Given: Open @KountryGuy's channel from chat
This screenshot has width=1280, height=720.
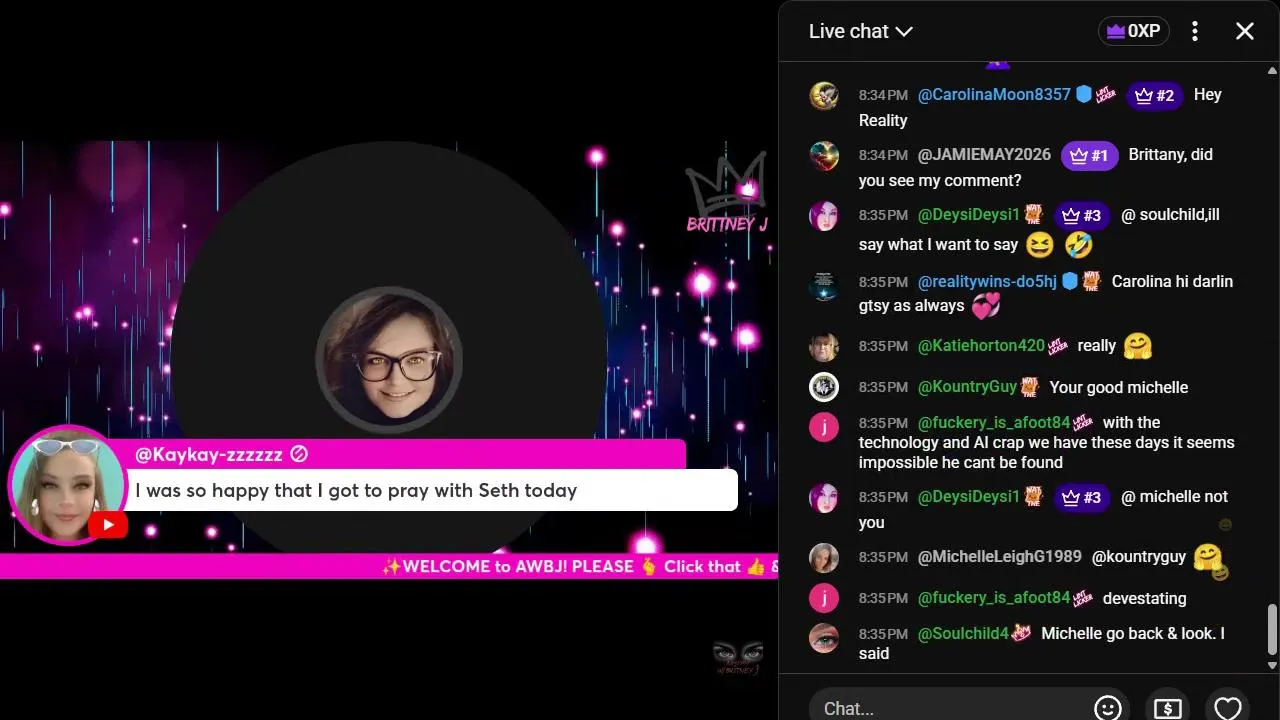Looking at the screenshot, I should point(967,387).
